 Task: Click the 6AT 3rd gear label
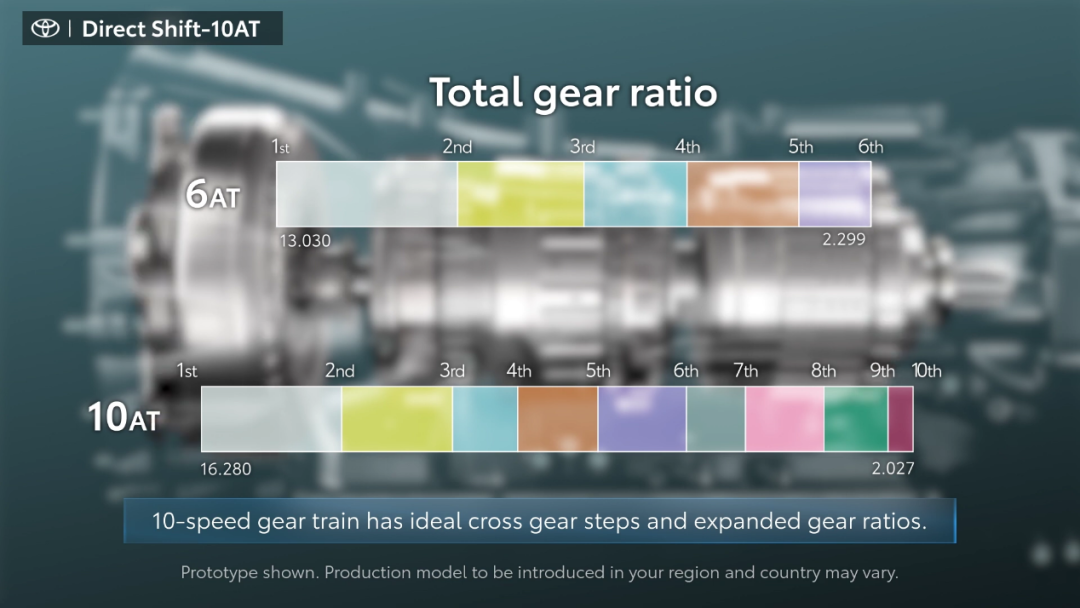[x=583, y=147]
